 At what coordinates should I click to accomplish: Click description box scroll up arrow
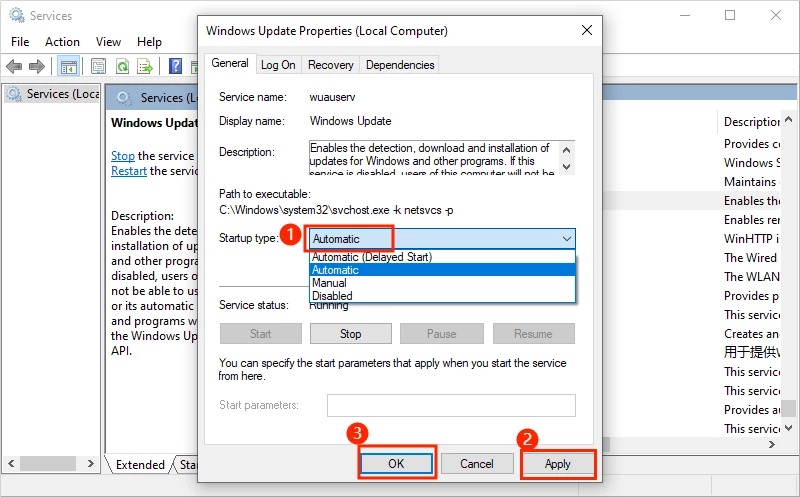(566, 150)
